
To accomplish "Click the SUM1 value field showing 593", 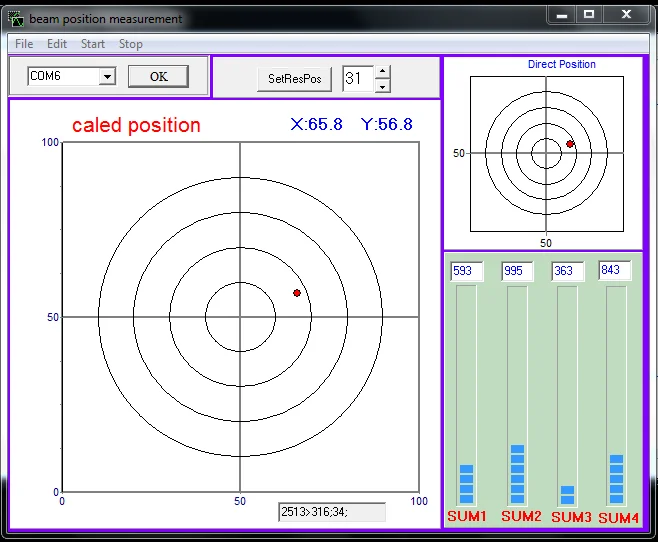I will click(467, 271).
